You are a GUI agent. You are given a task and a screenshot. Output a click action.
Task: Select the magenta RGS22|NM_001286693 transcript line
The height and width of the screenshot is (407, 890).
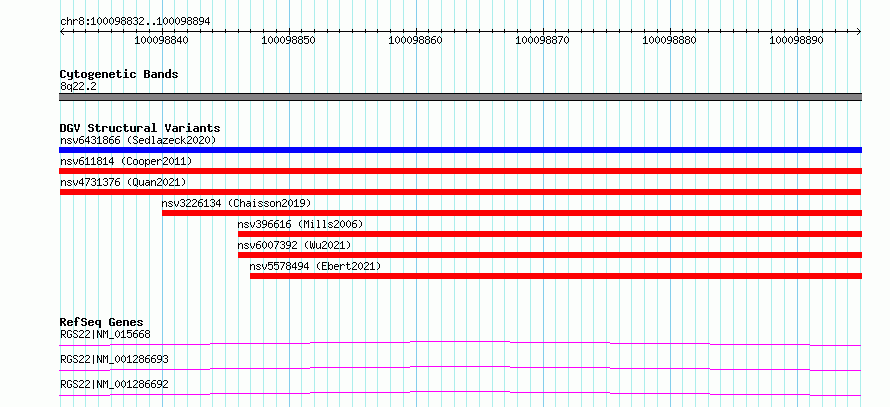point(460,368)
